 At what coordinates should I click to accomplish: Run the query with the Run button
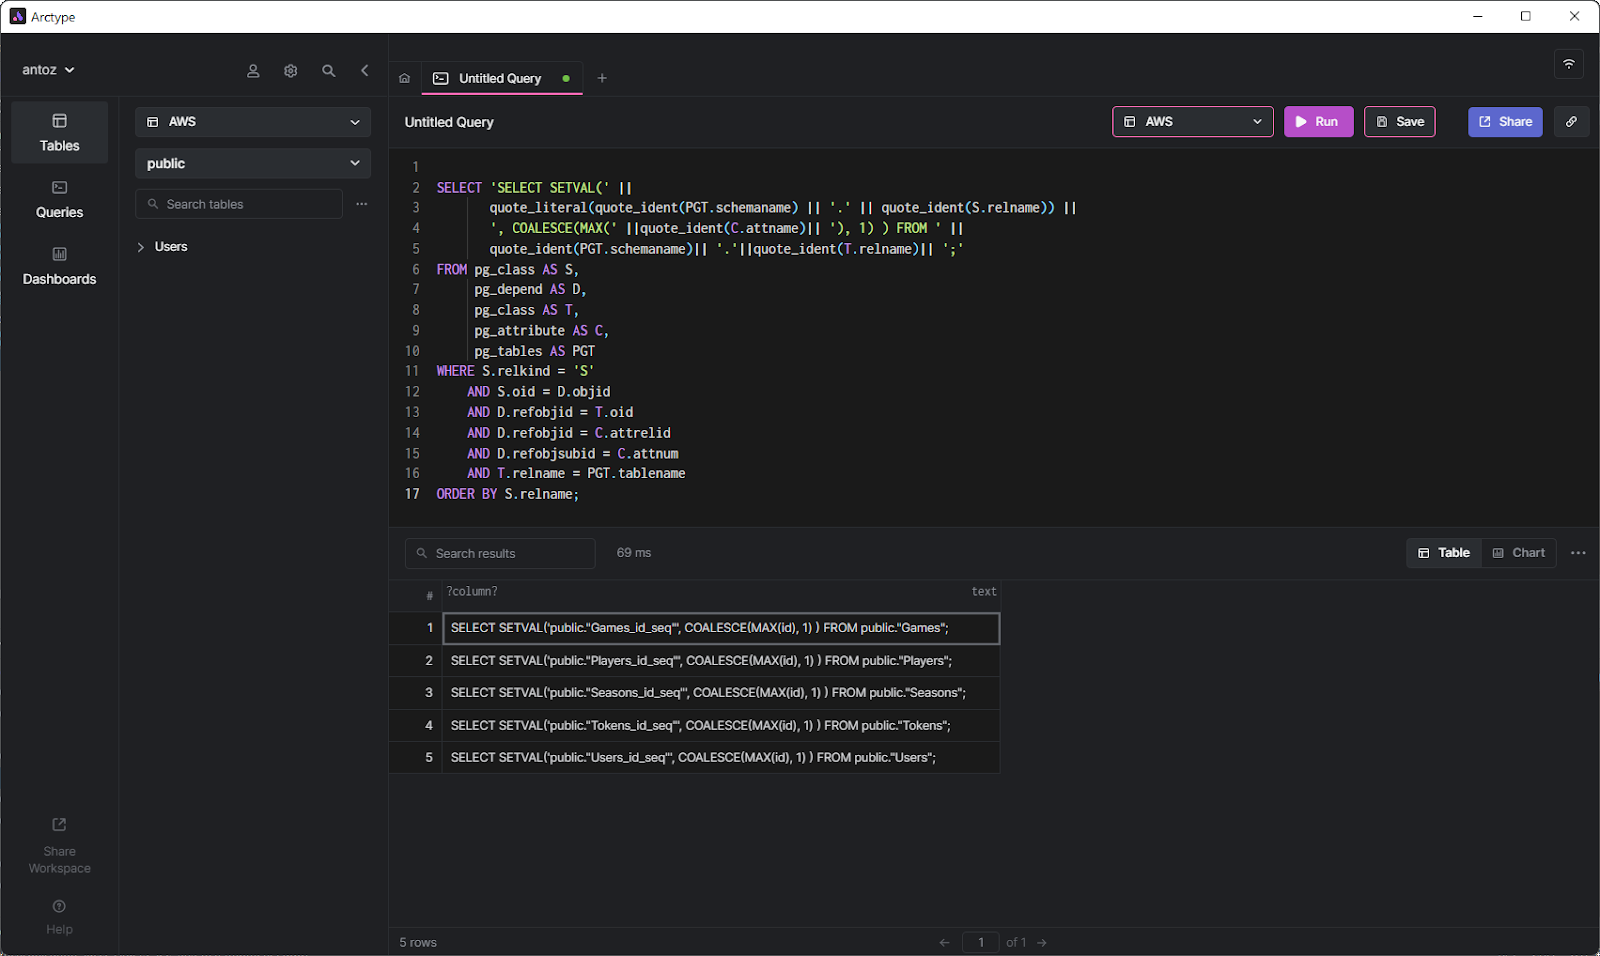click(1317, 122)
